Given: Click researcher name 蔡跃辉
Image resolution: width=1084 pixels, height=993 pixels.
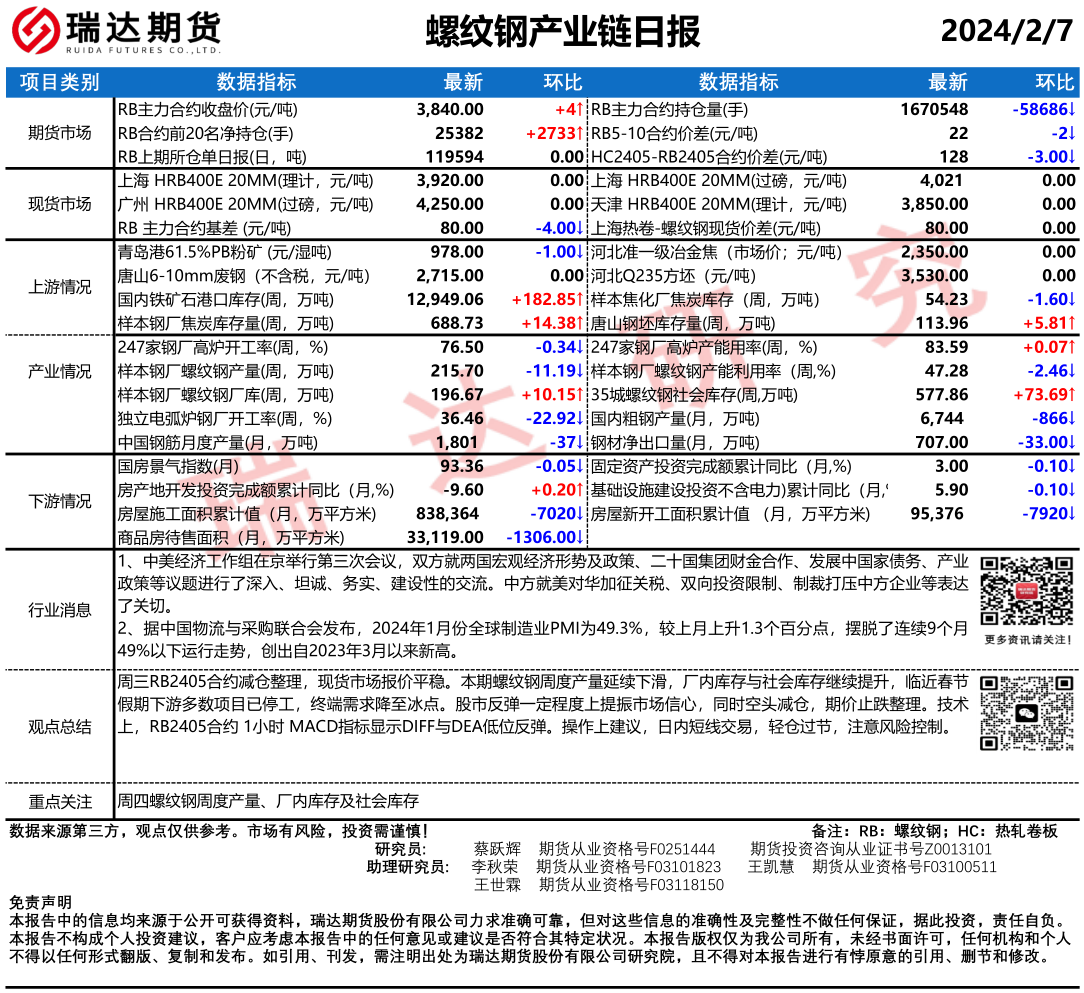Looking at the screenshot, I should point(497,849).
